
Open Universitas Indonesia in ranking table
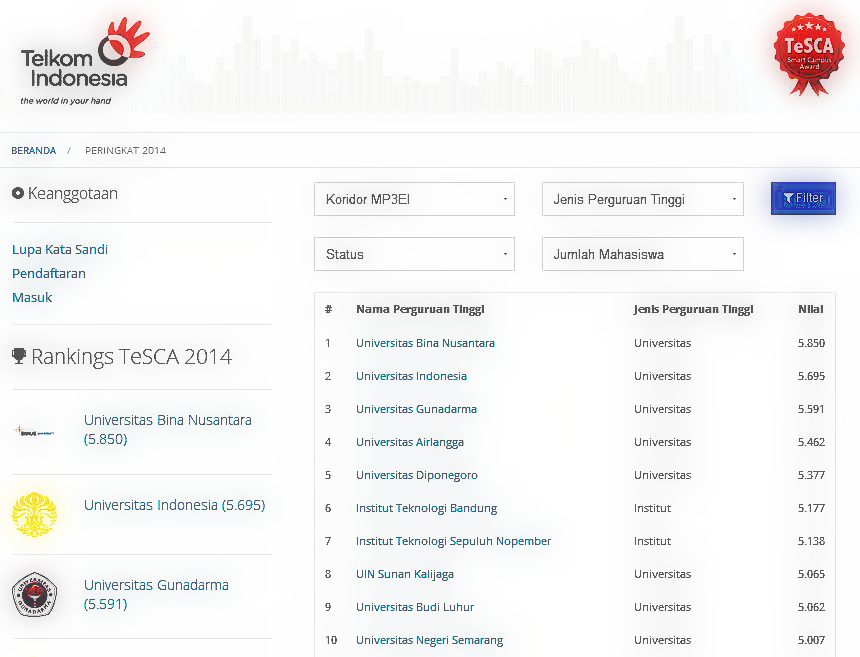pyautogui.click(x=411, y=376)
